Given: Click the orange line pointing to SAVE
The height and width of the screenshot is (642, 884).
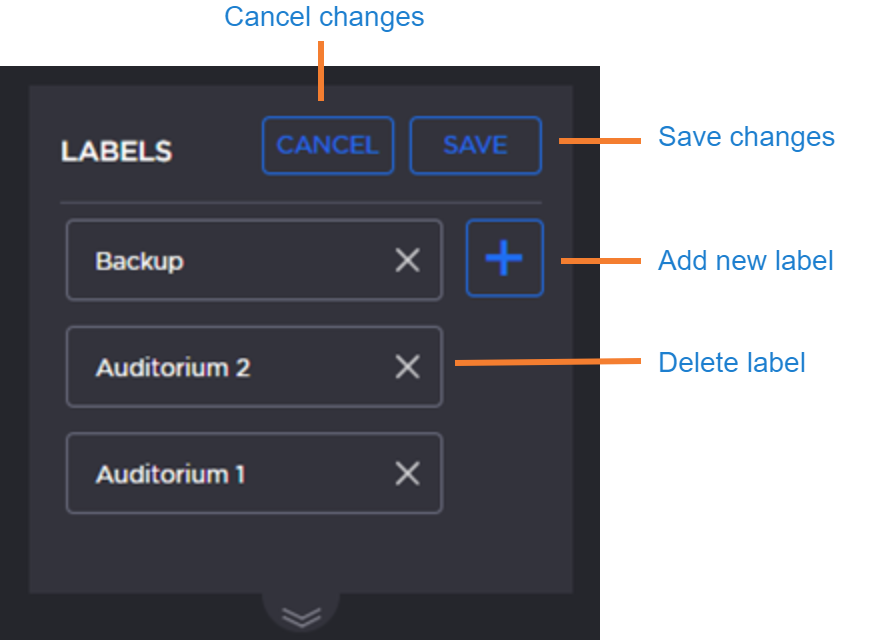Looking at the screenshot, I should [x=598, y=140].
